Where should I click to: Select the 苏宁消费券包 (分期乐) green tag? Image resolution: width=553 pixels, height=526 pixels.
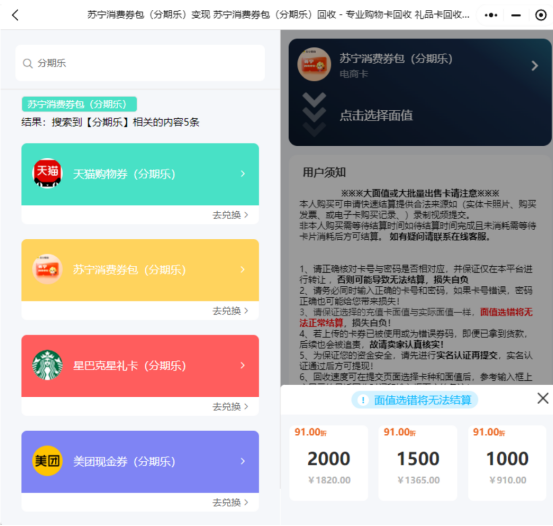[x=79, y=104]
